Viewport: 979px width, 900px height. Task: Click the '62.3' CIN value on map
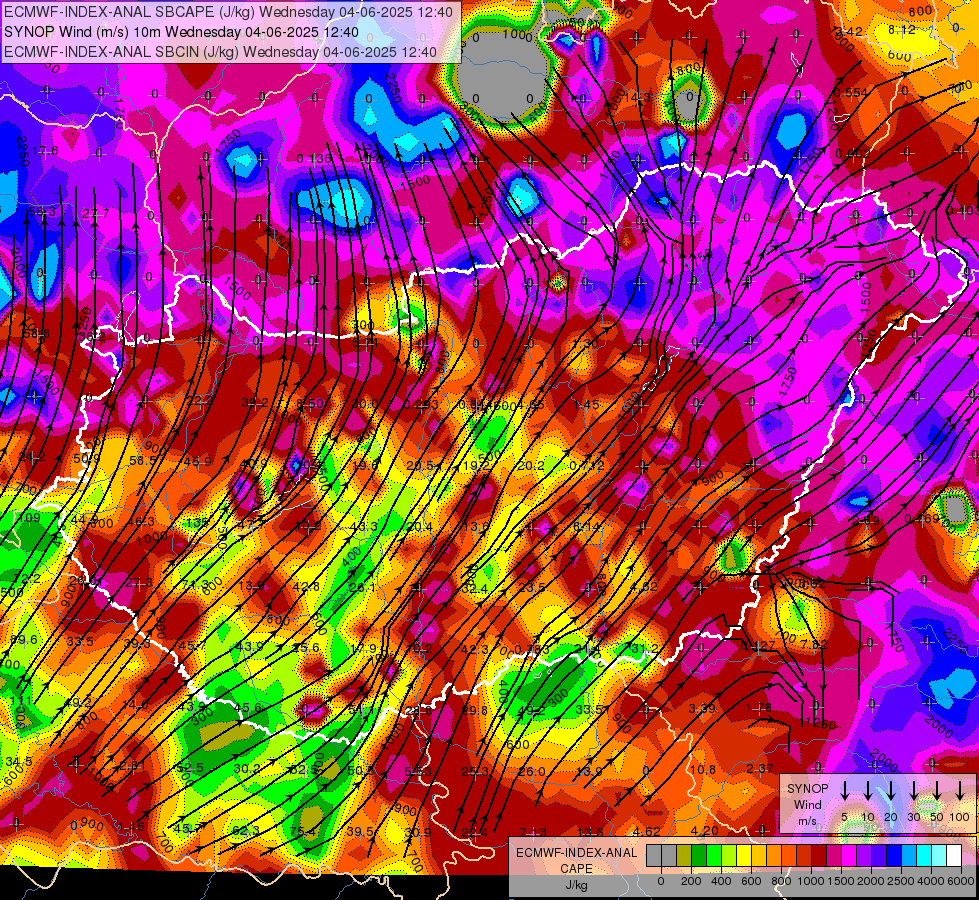point(245,830)
